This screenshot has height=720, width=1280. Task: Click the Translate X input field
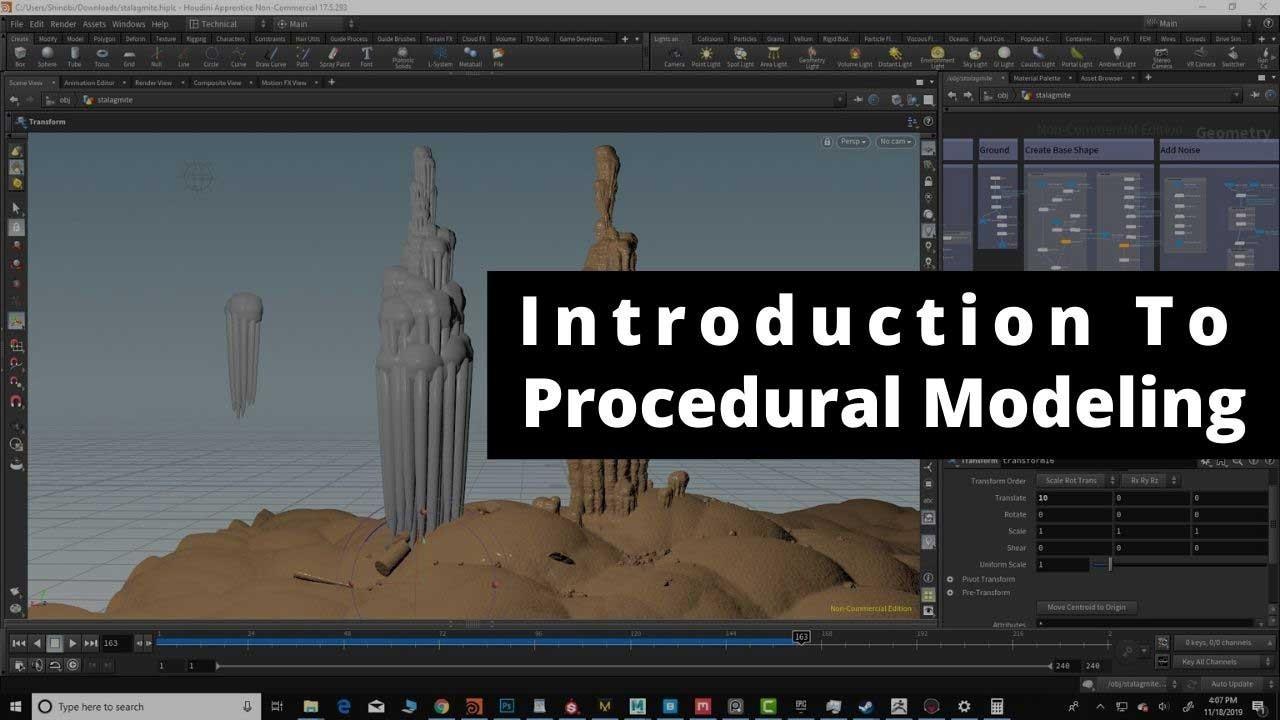coord(1074,498)
